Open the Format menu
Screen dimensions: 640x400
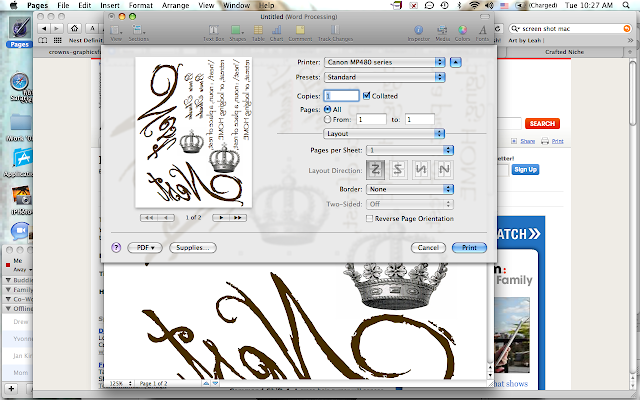click(140, 5)
